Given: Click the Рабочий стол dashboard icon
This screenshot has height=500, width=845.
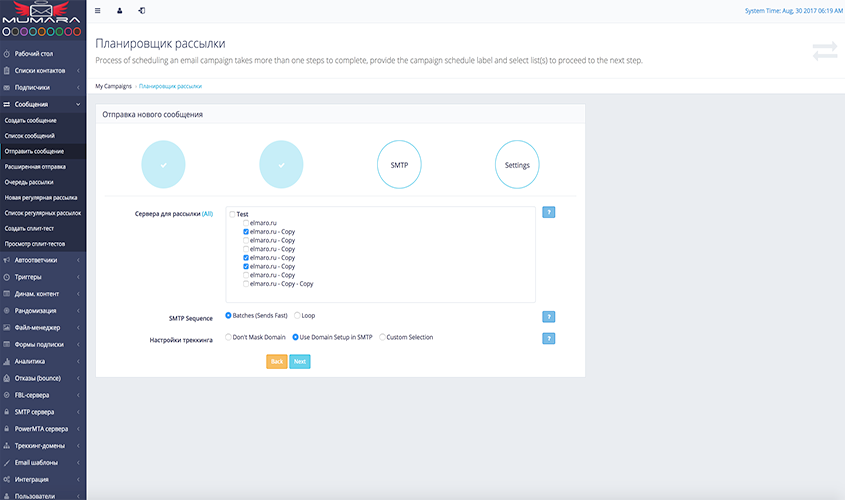Looking at the screenshot, I should [x=7, y=54].
